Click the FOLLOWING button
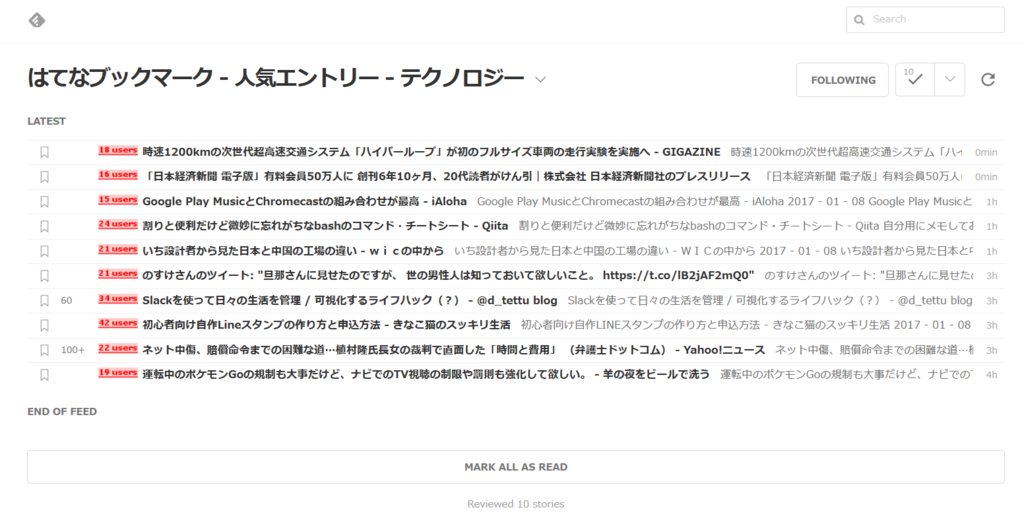The image size is (1024, 526). (842, 80)
